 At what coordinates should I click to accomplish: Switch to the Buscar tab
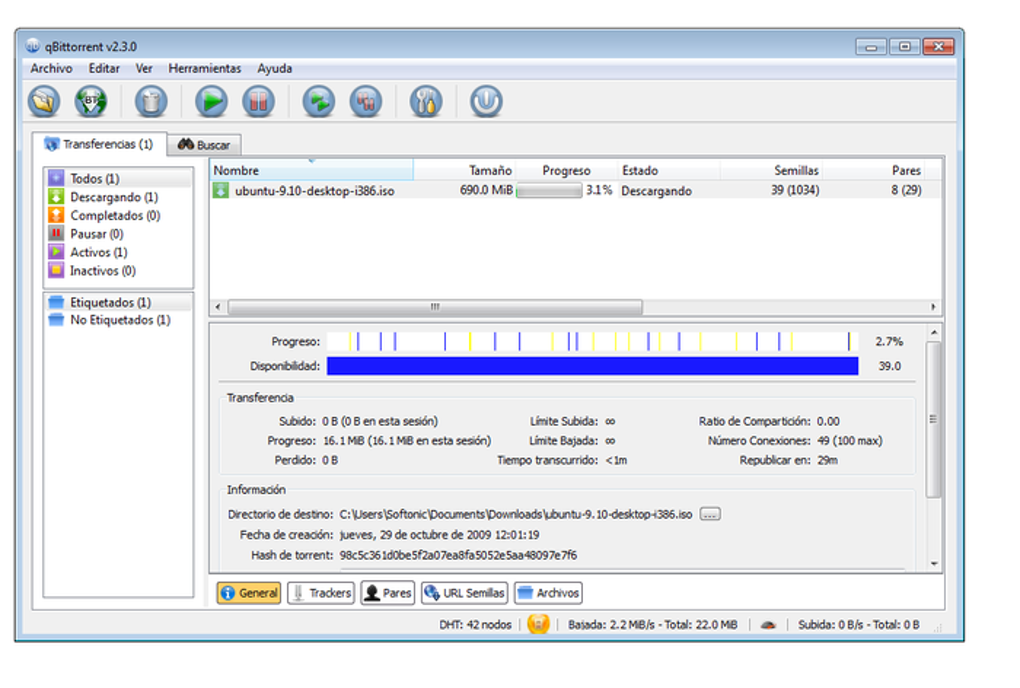[204, 145]
